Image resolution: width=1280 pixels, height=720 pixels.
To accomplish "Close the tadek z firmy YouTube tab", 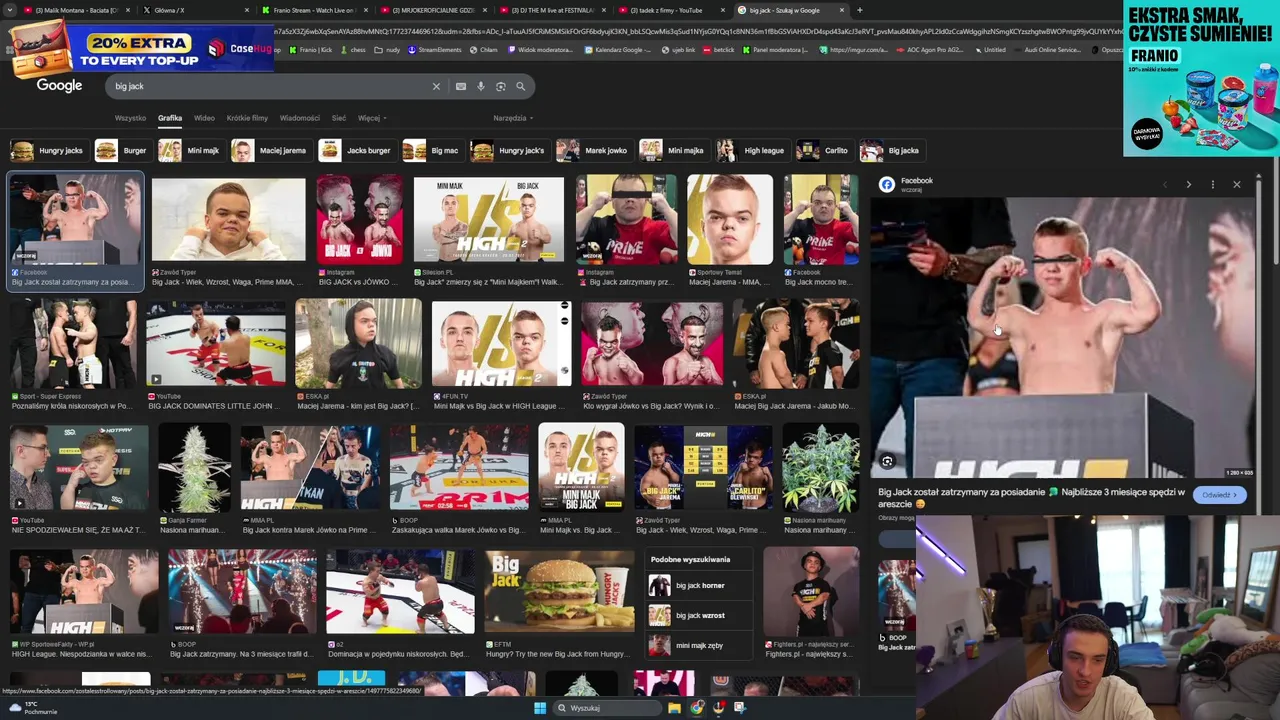I will (x=724, y=10).
